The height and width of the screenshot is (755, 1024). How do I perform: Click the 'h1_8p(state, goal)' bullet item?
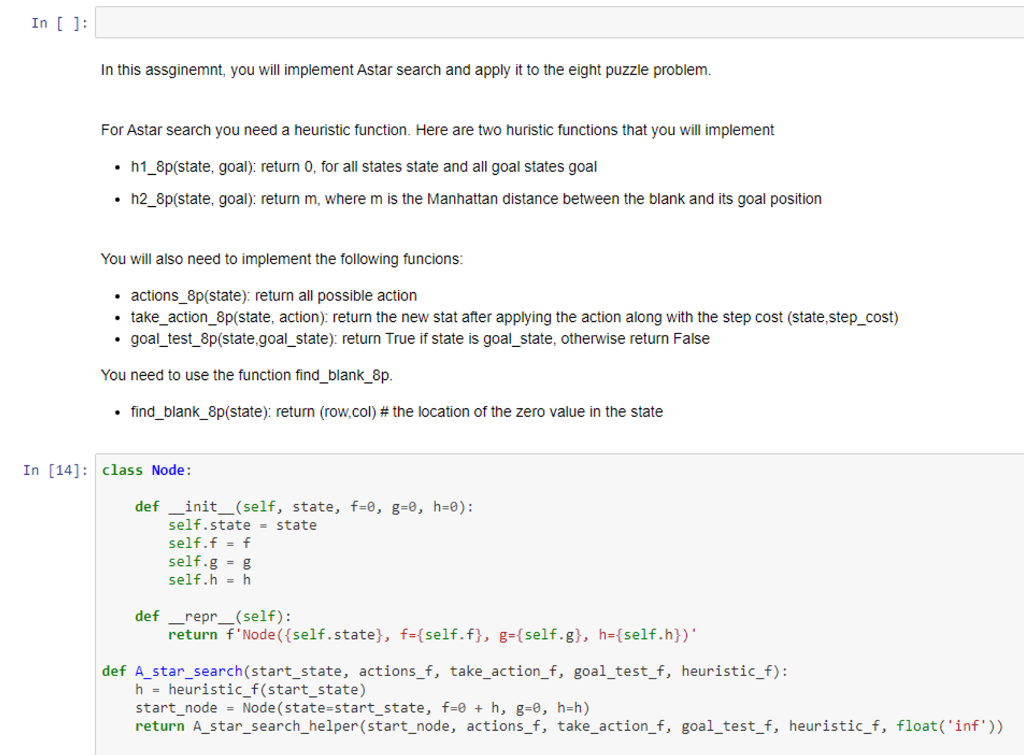[x=364, y=167]
